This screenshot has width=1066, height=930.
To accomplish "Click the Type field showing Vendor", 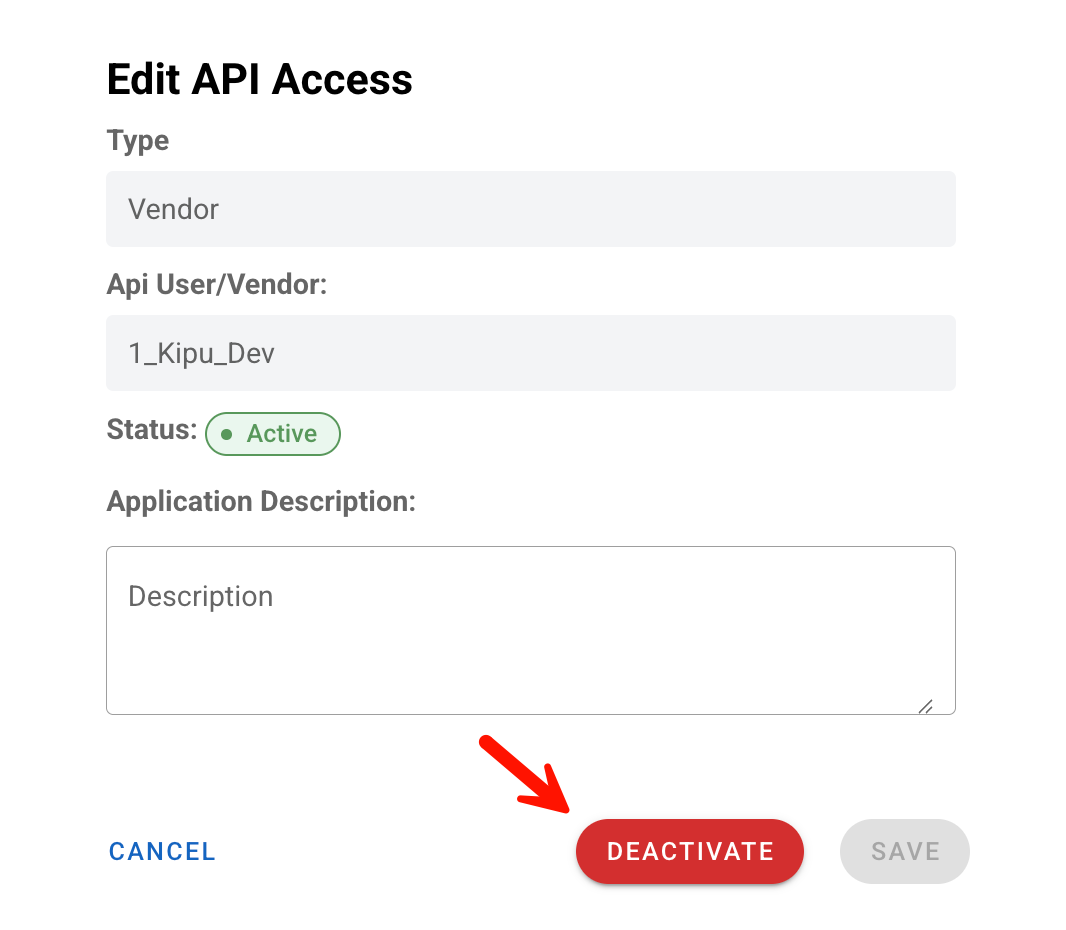I will click(530, 209).
